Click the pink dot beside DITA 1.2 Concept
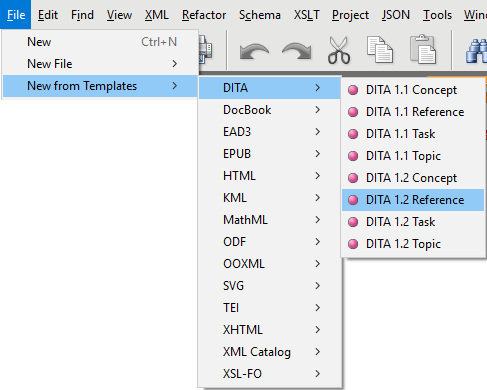This screenshot has height=390, width=487. coord(353,178)
